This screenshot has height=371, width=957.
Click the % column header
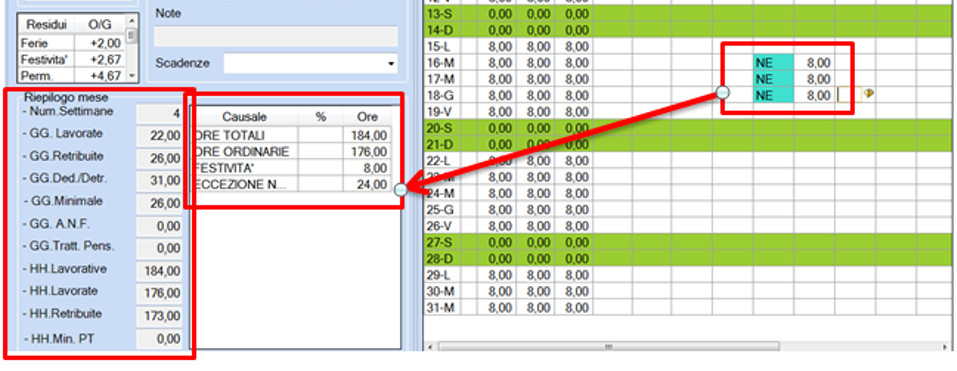(321, 117)
